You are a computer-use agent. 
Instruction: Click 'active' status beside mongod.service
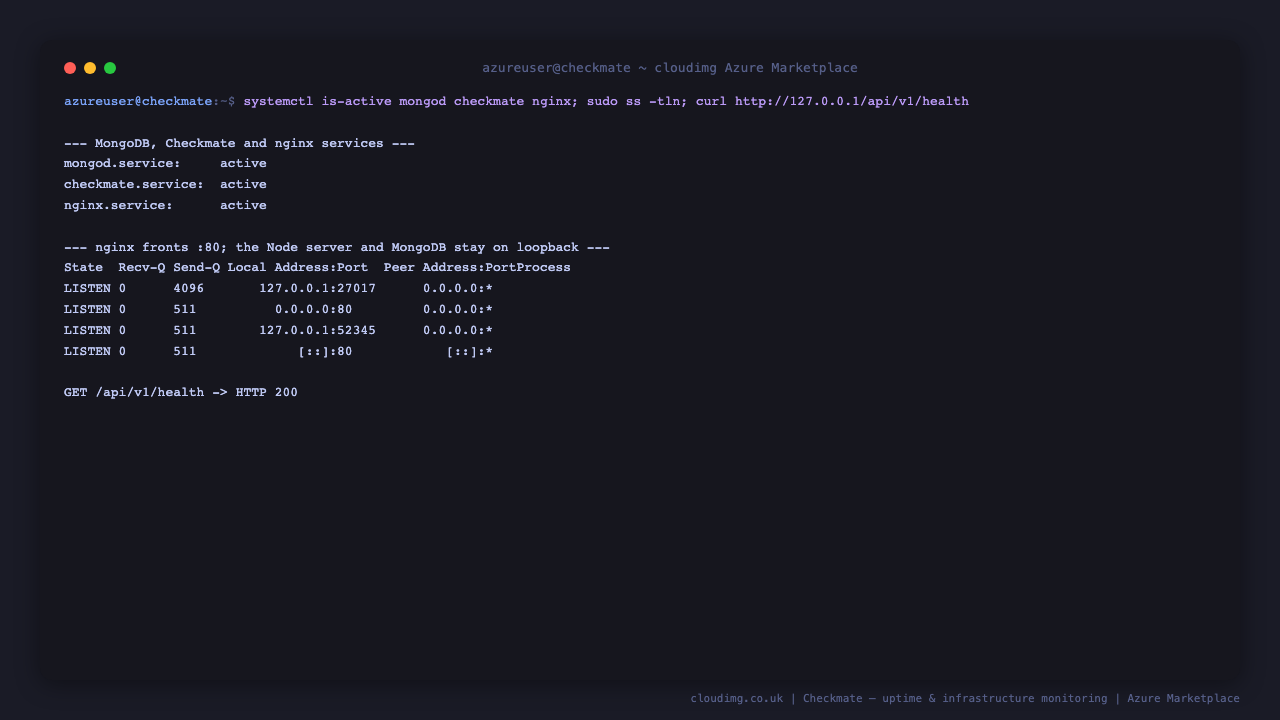(243, 163)
